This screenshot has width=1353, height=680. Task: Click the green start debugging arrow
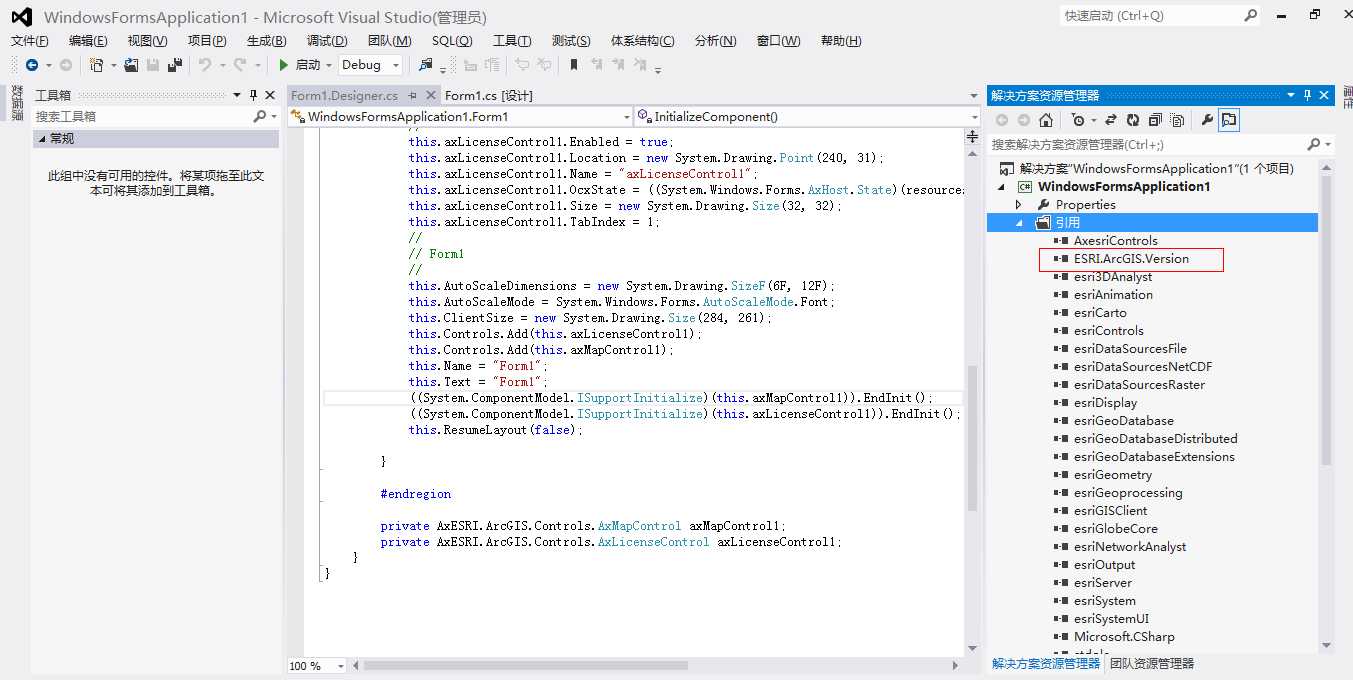coord(284,65)
